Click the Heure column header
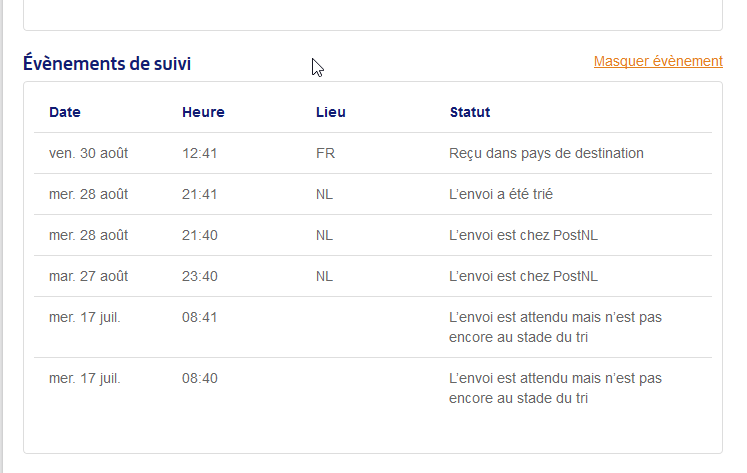 pyautogui.click(x=203, y=112)
